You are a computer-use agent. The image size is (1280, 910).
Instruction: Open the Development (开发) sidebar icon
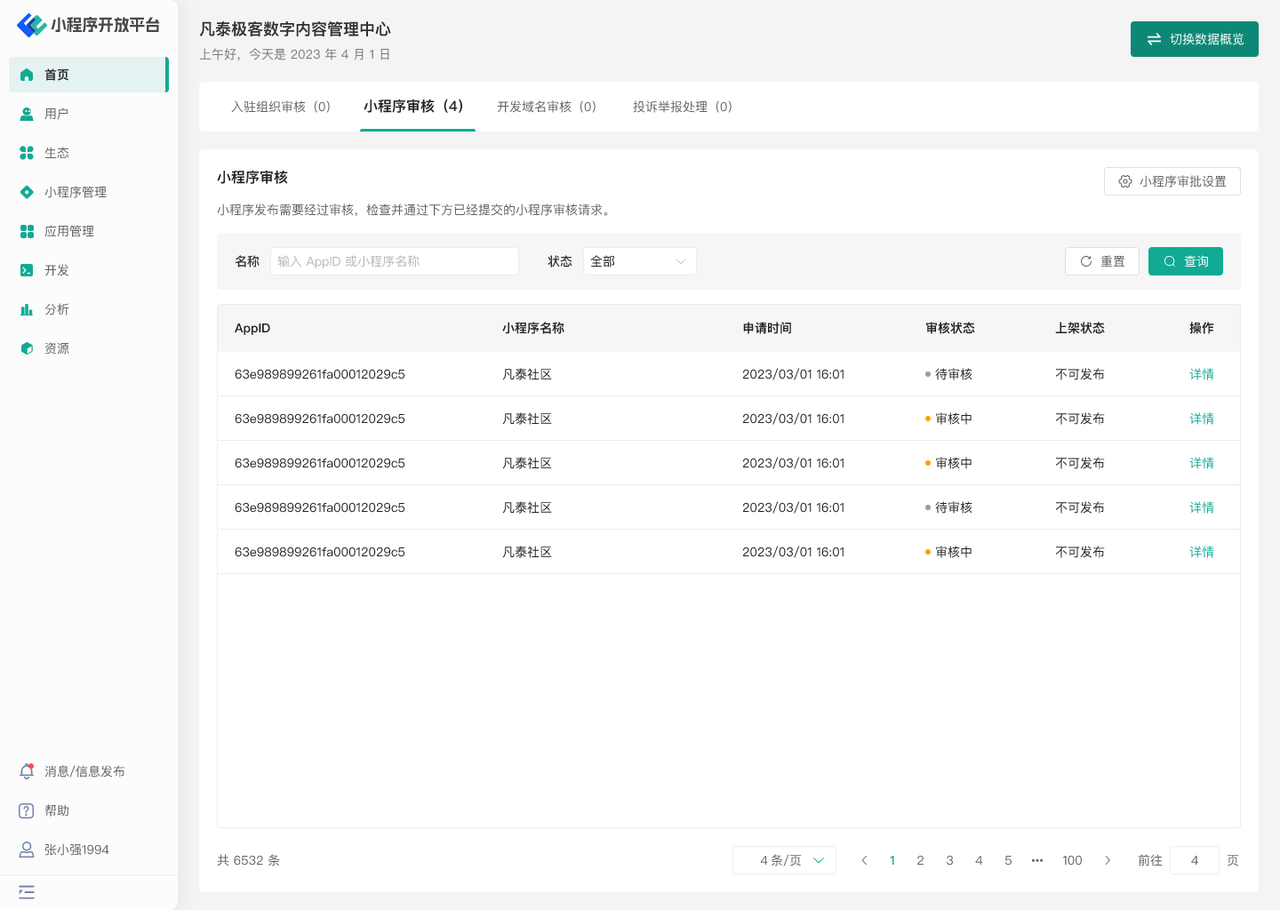(27, 270)
